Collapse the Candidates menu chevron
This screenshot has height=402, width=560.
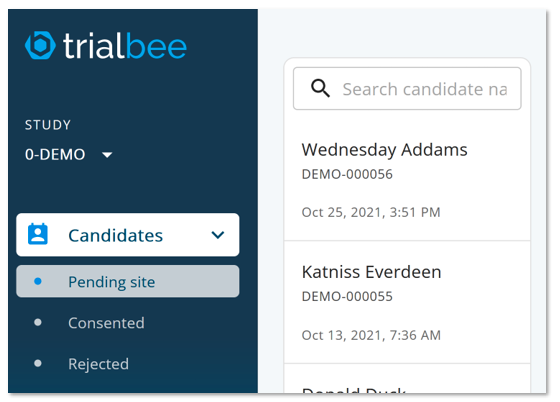pyautogui.click(x=218, y=235)
